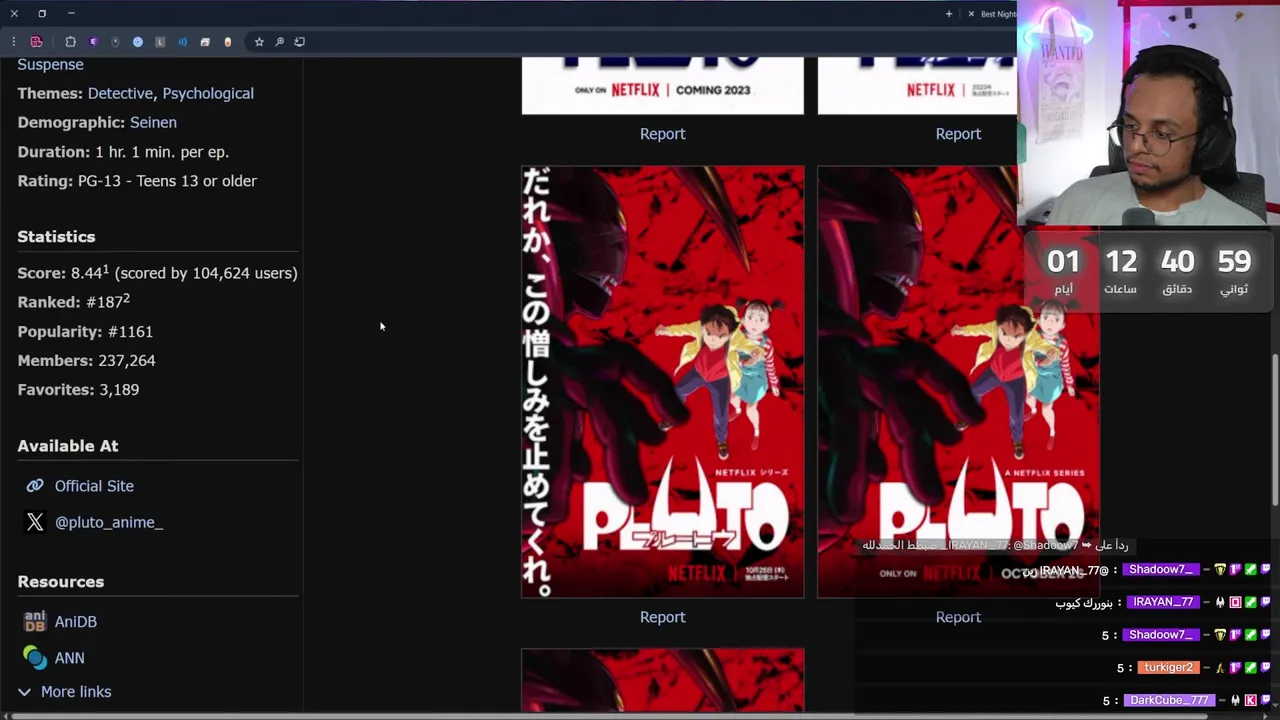Open the Official Site link
The width and height of the screenshot is (1280, 720).
94,486
